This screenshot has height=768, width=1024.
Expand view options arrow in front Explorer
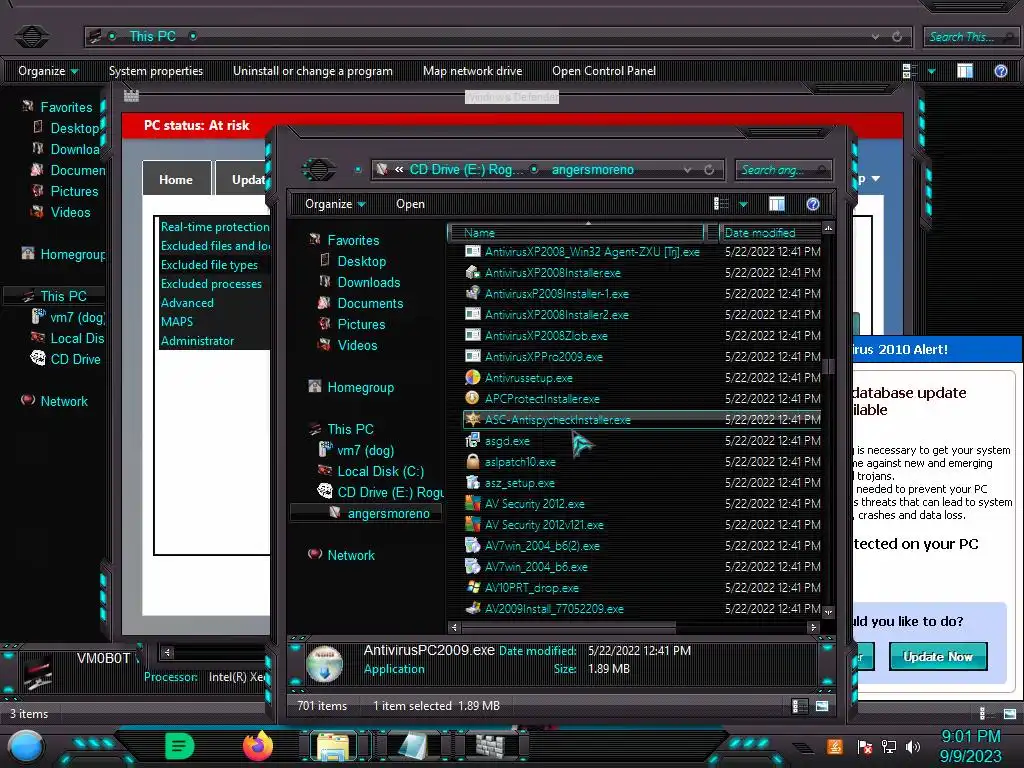pos(743,204)
